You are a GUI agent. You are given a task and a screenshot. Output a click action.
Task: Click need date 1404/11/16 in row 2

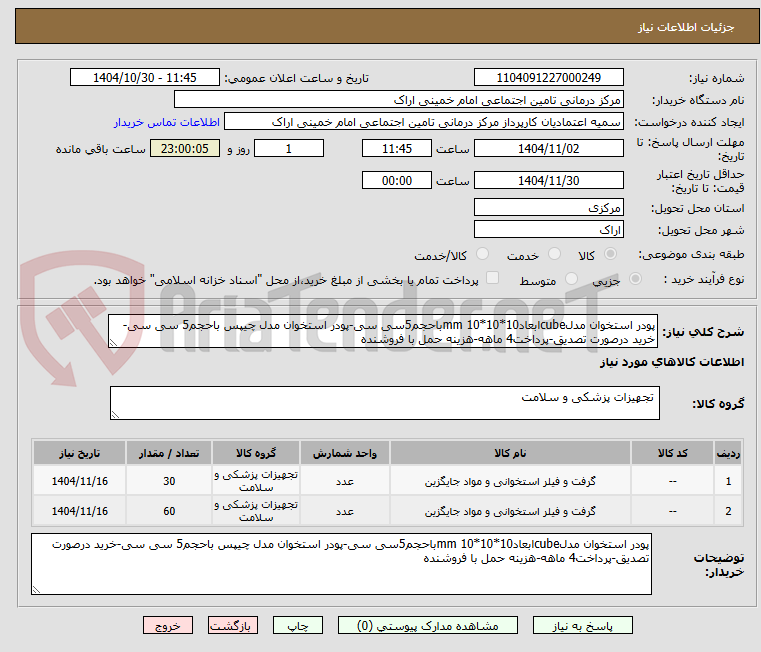[x=80, y=511]
